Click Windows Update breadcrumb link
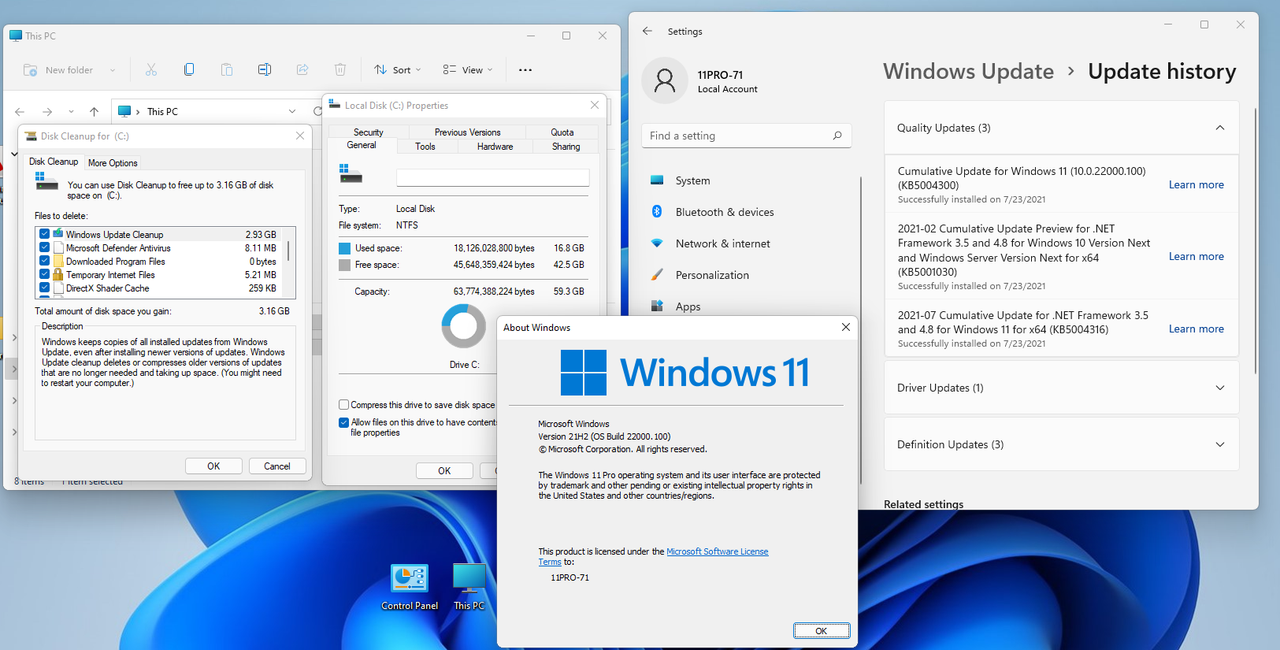 point(968,72)
